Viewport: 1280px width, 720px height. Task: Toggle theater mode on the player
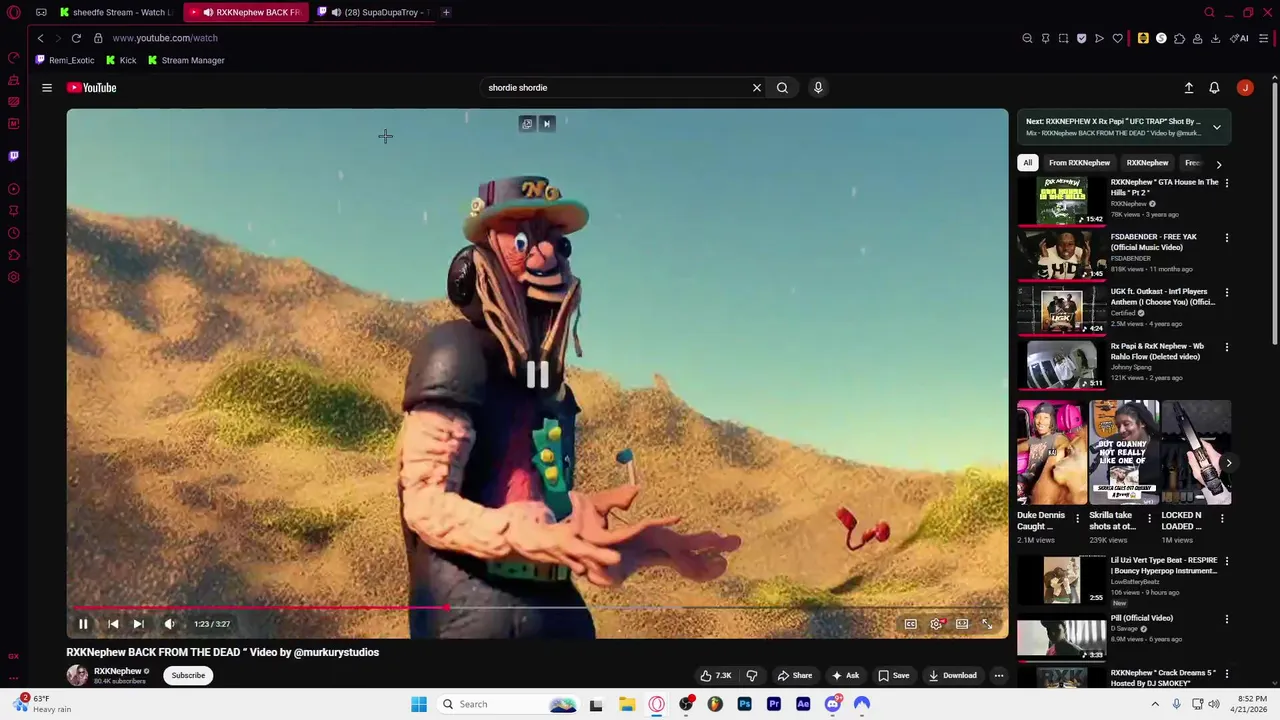pyautogui.click(x=962, y=624)
